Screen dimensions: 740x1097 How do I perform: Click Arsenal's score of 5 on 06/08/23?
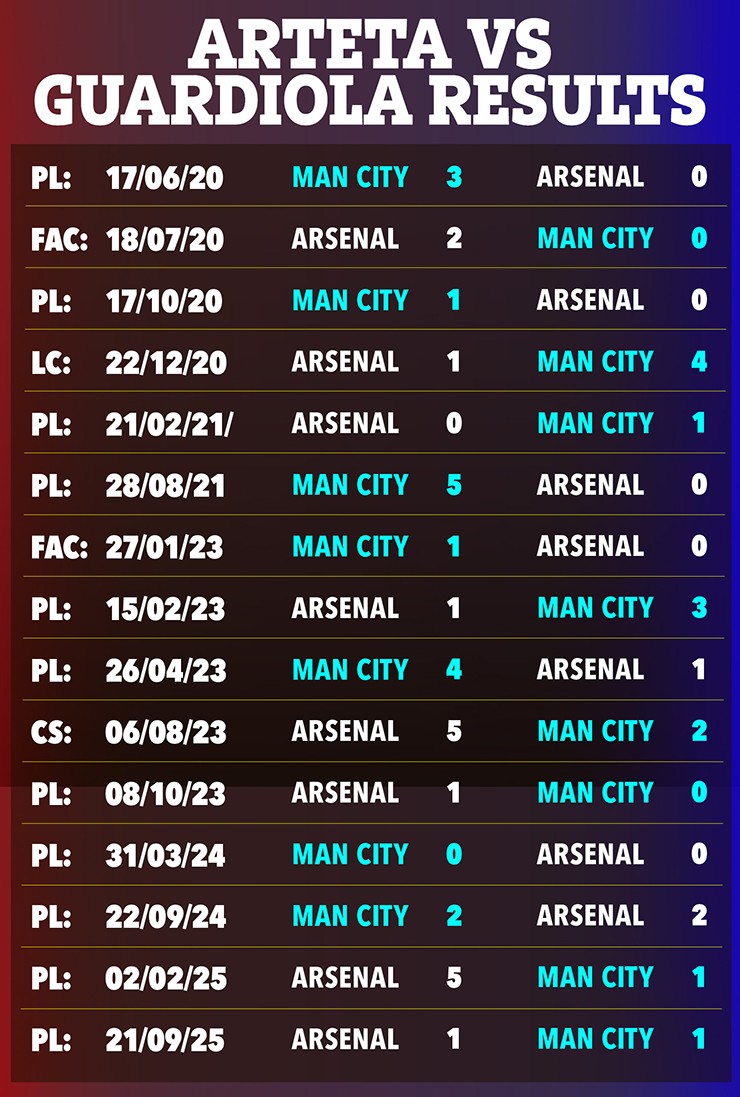[x=454, y=731]
